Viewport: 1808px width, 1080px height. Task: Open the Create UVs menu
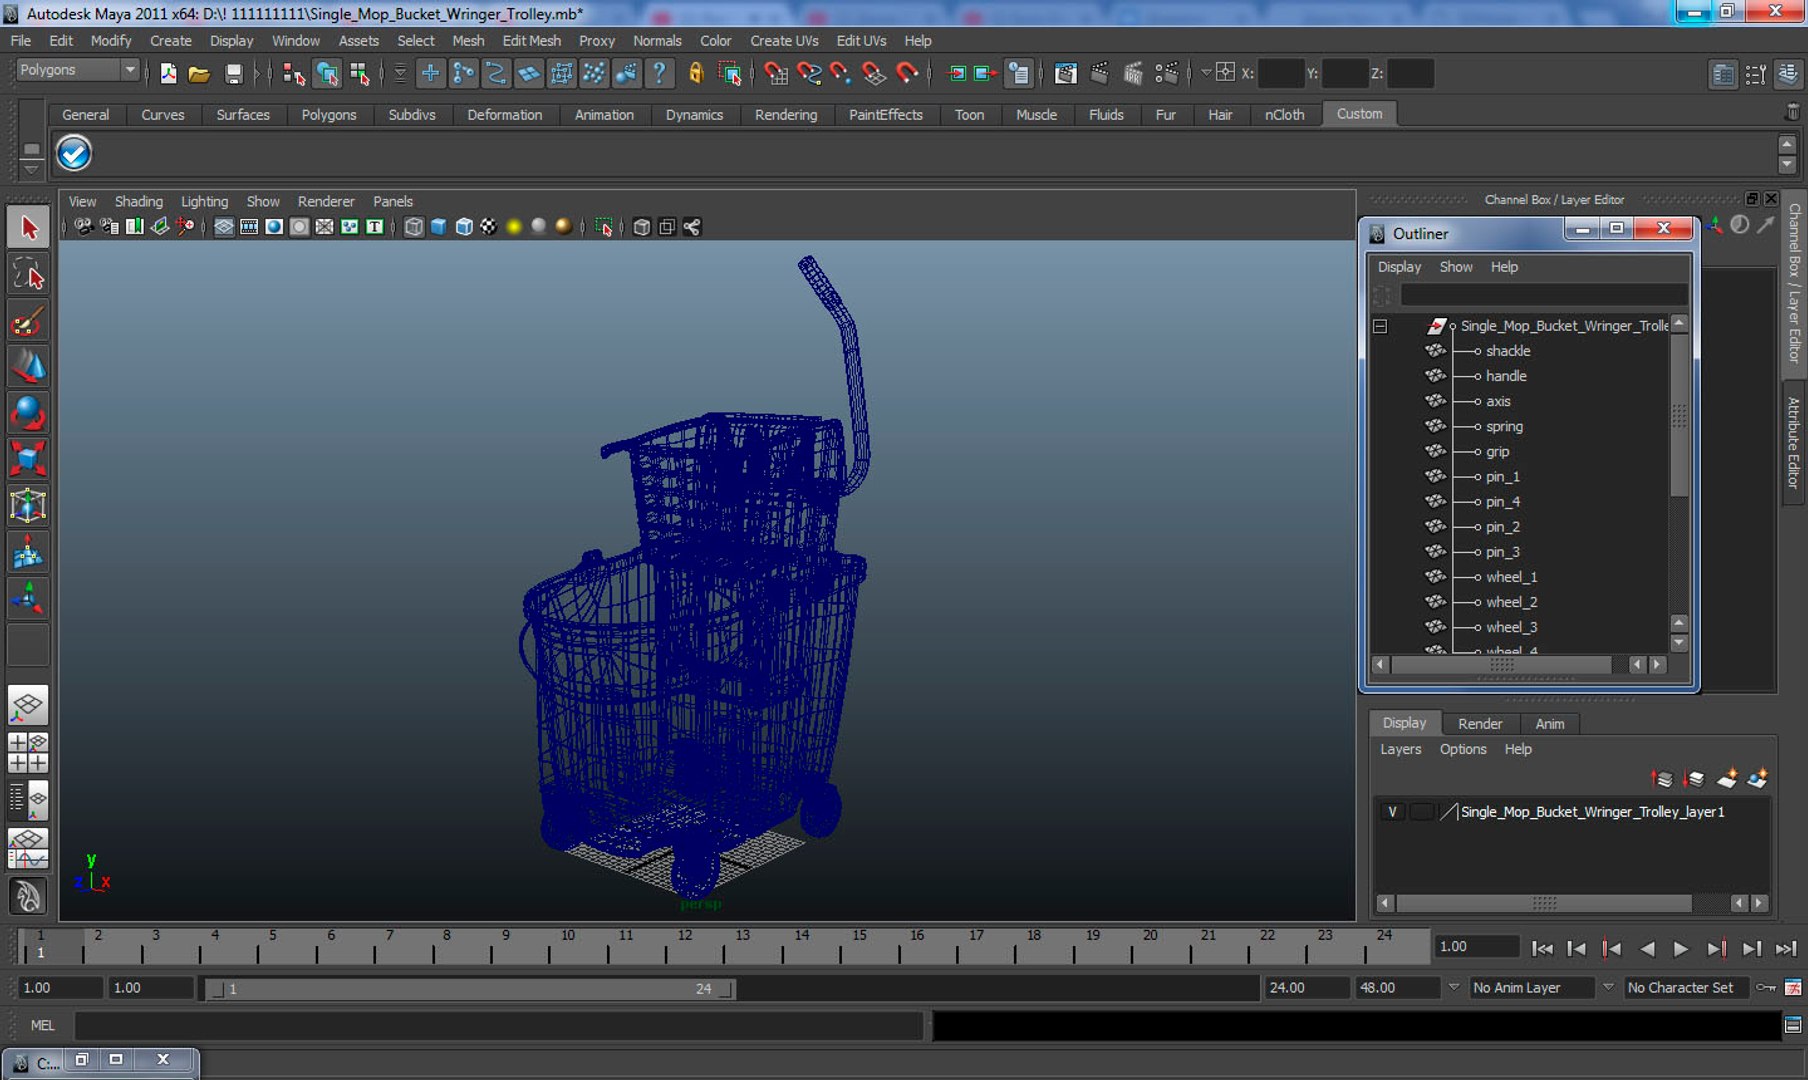pyautogui.click(x=784, y=41)
